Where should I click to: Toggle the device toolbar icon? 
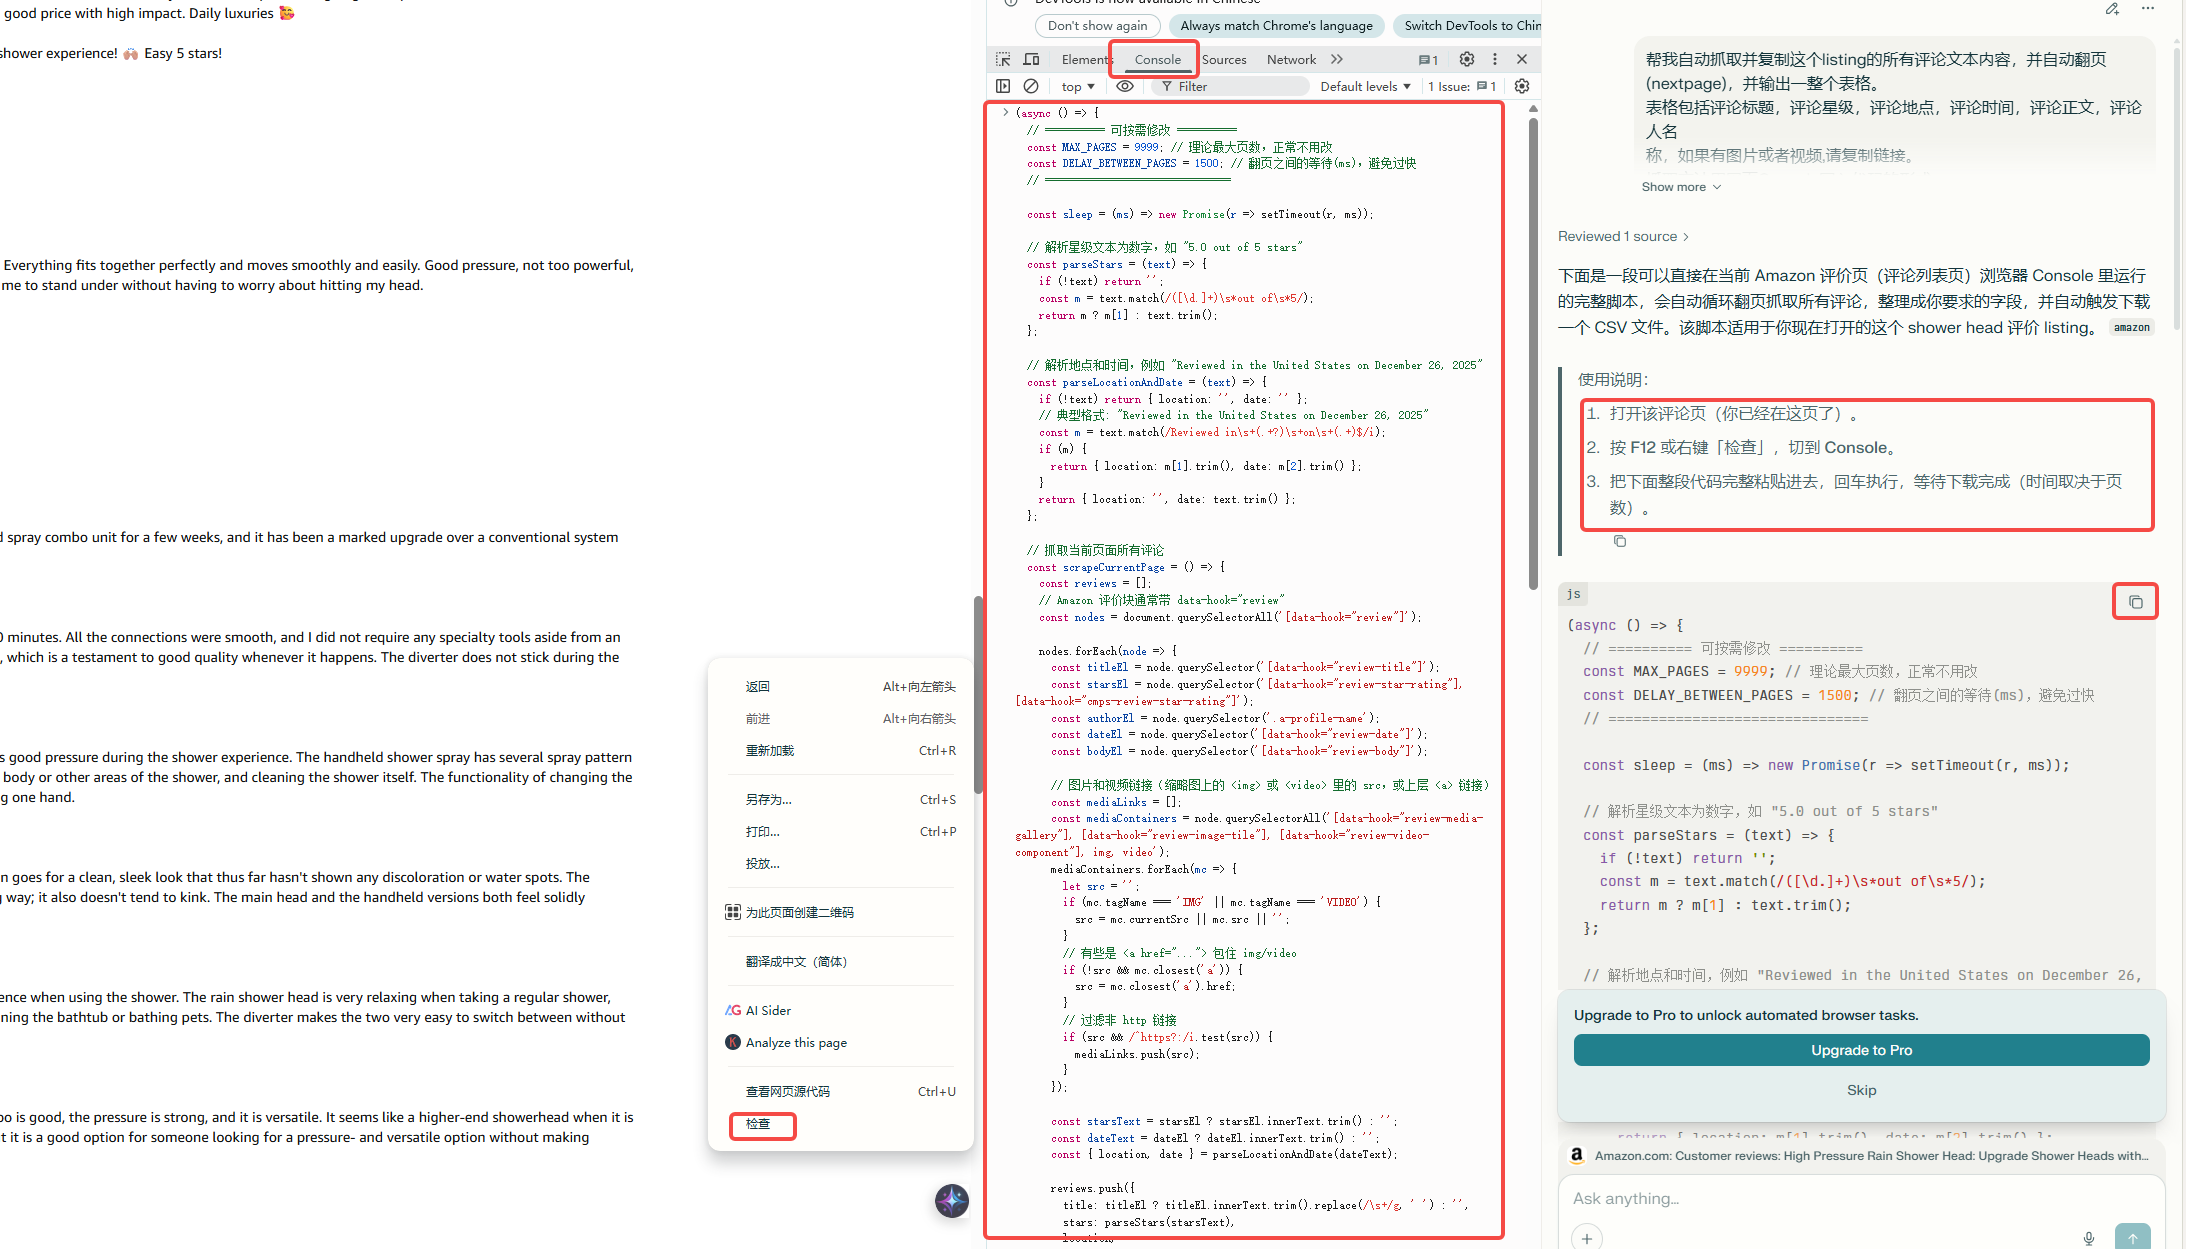click(x=1031, y=59)
